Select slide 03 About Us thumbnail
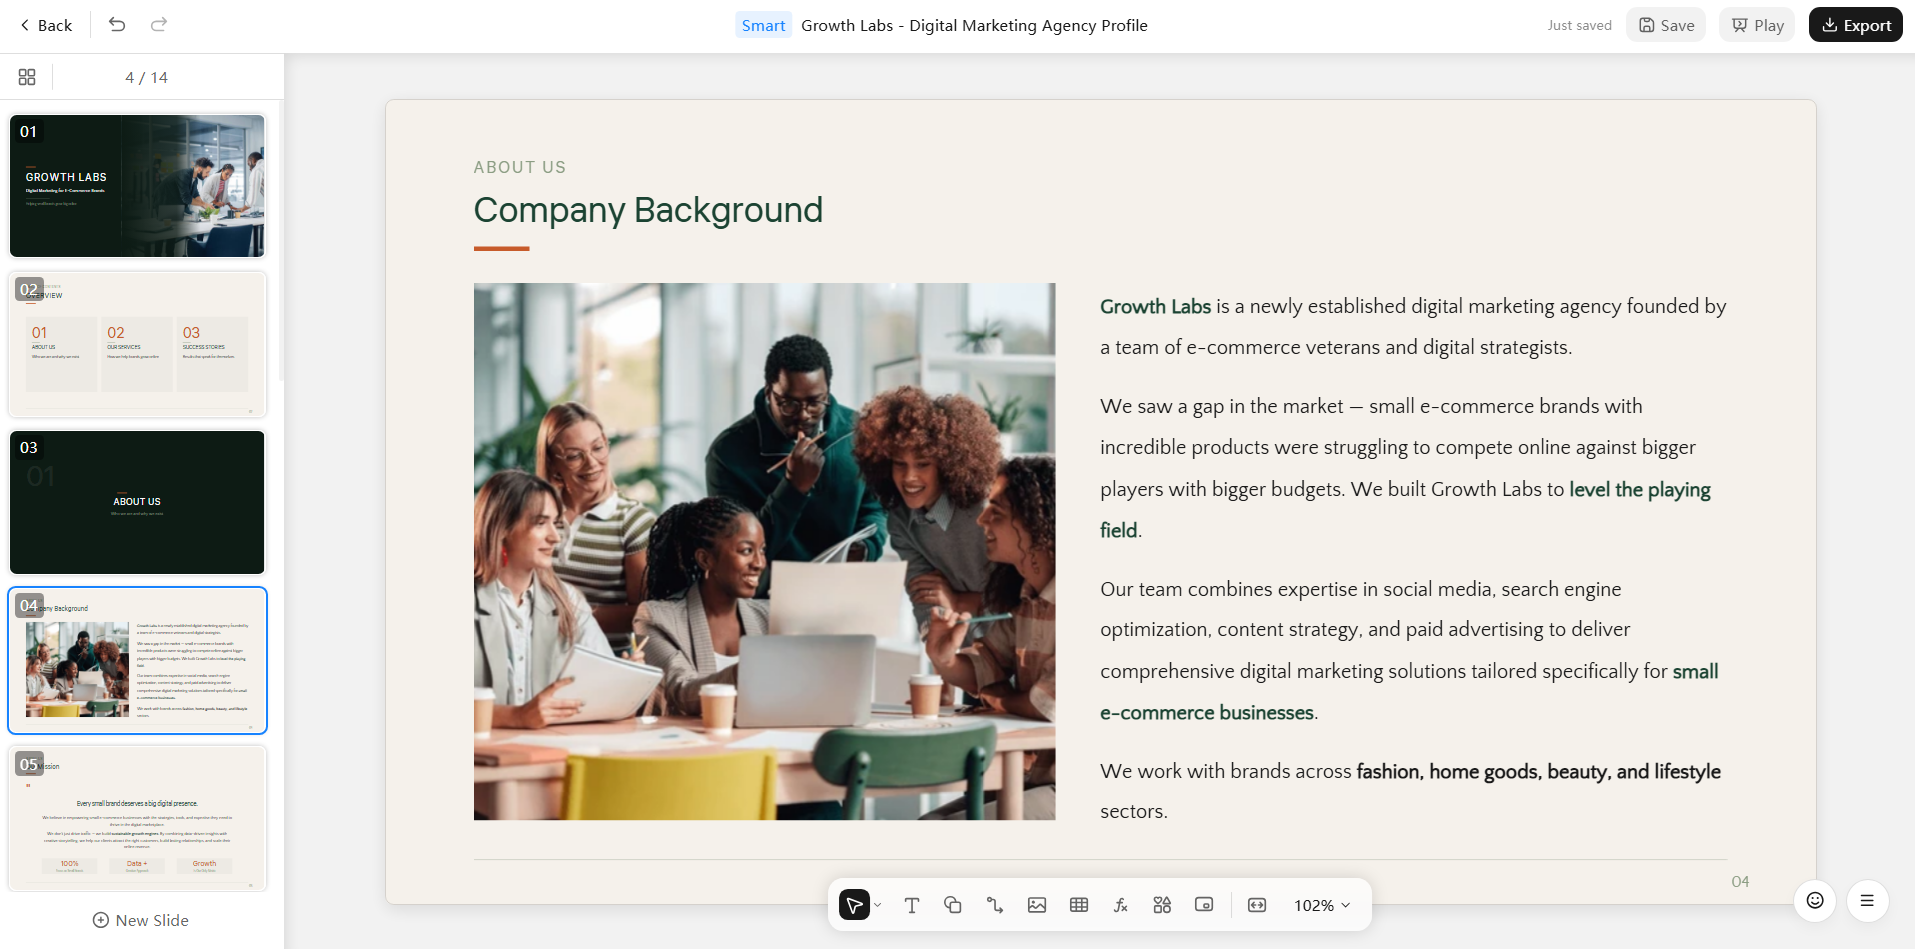The image size is (1915, 949). coord(137,502)
